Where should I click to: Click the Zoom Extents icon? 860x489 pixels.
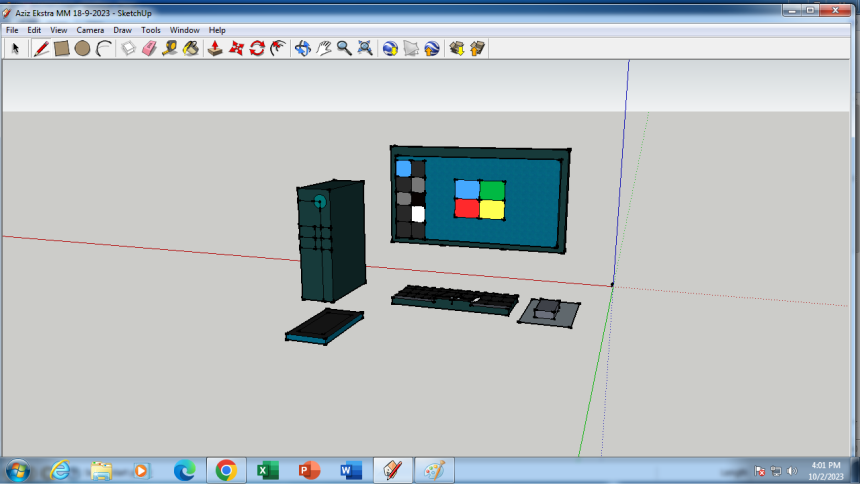(365, 48)
